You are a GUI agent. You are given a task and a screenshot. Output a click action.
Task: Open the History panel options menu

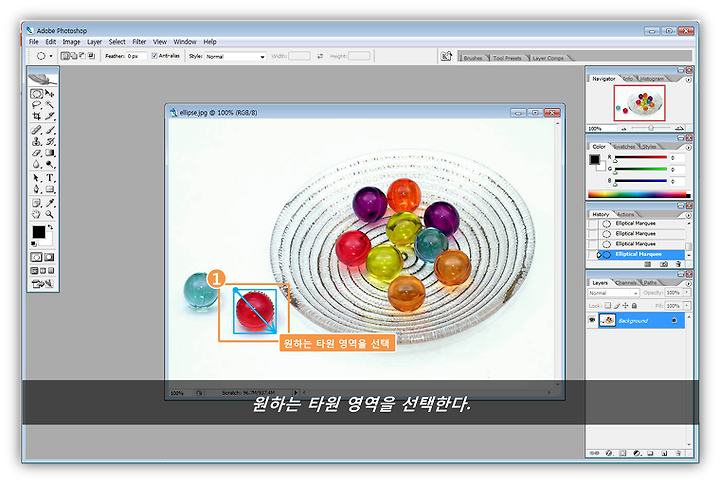[688, 215]
